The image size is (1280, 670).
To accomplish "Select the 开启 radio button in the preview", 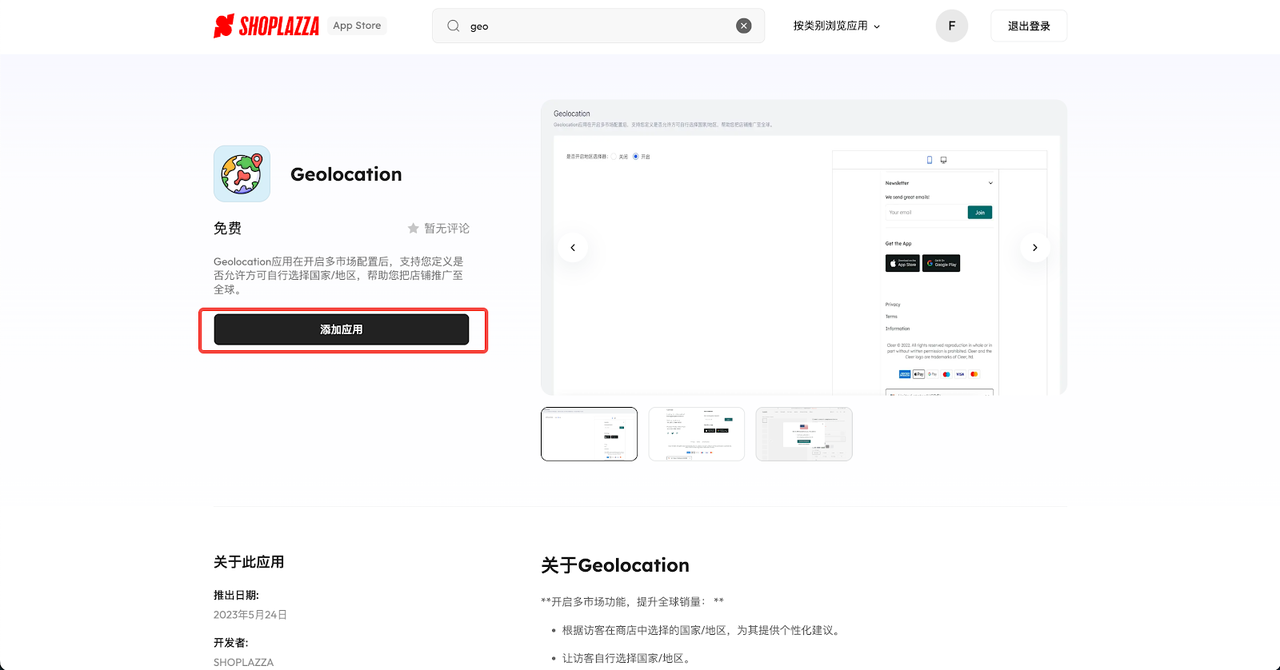I will coord(636,157).
